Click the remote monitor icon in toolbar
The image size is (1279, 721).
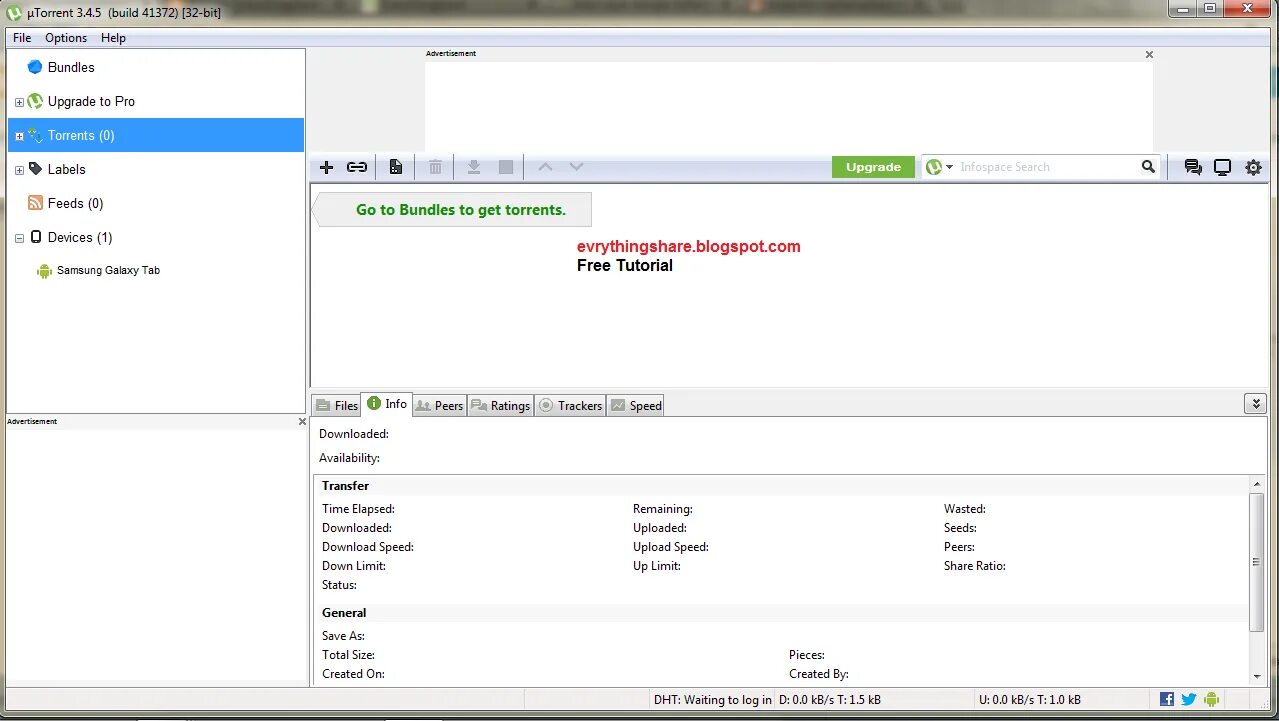click(1222, 167)
